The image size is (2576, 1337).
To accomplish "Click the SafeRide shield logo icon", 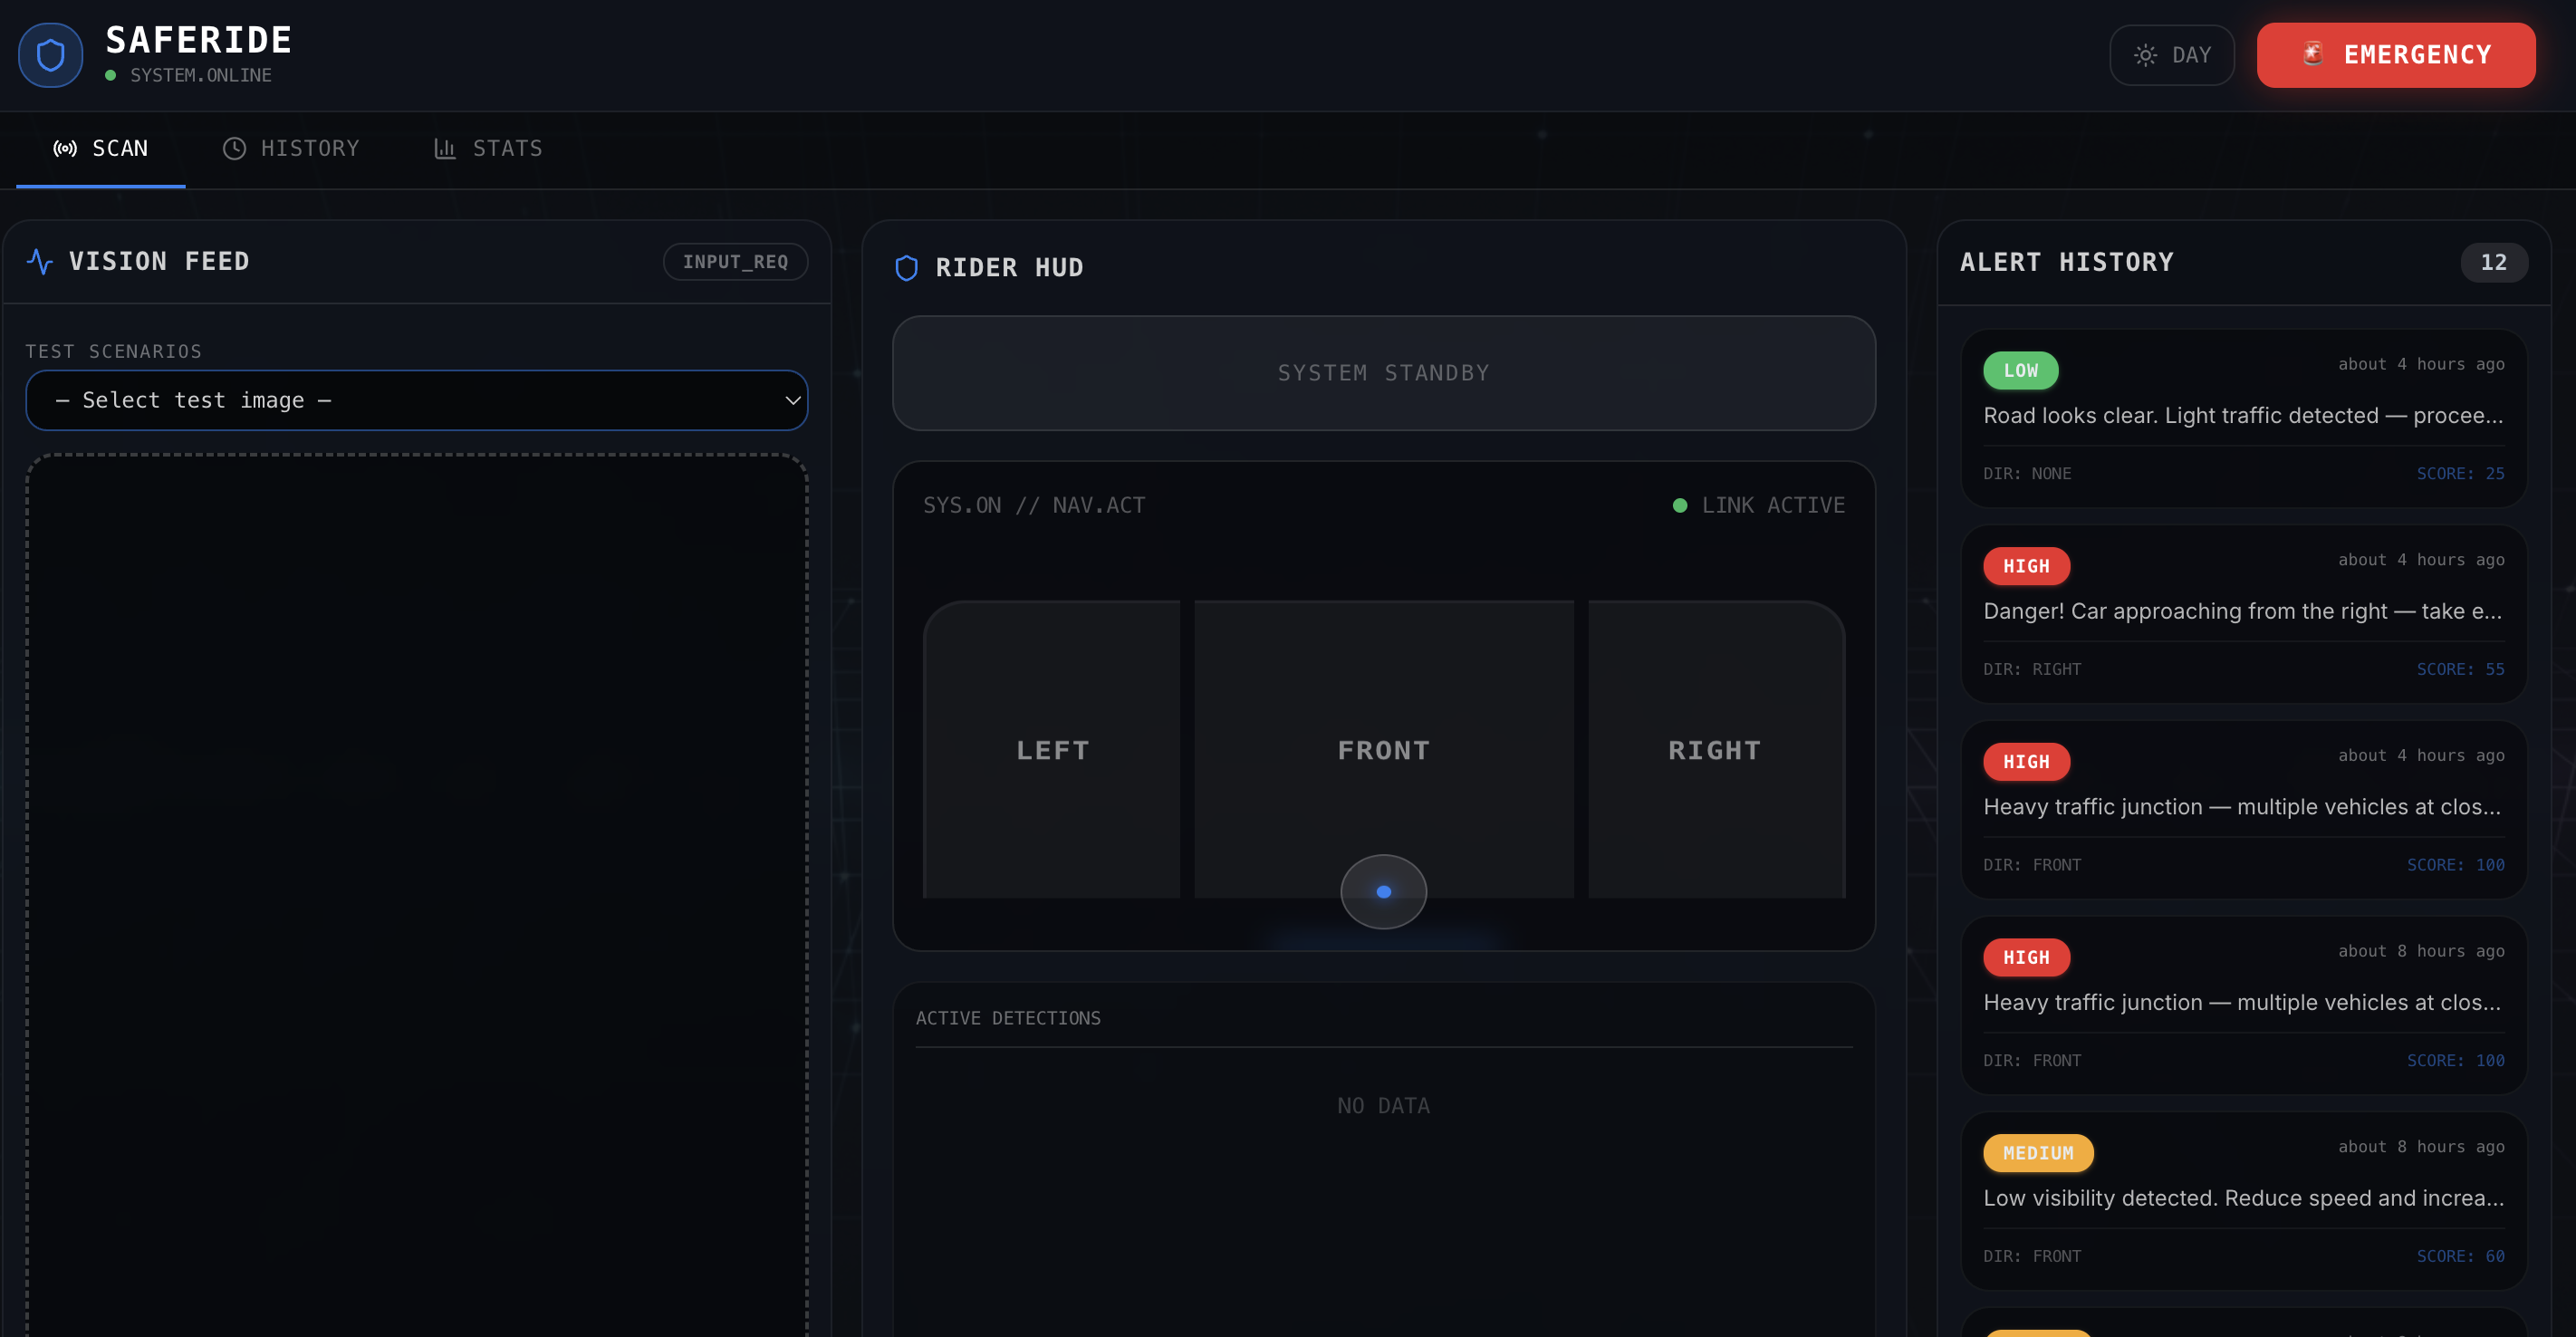I will [50, 55].
